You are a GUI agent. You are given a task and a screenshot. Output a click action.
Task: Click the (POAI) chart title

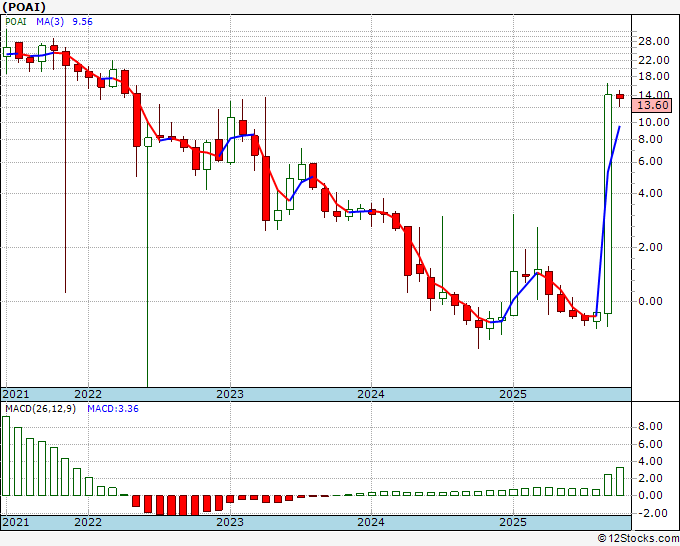[x=24, y=7]
